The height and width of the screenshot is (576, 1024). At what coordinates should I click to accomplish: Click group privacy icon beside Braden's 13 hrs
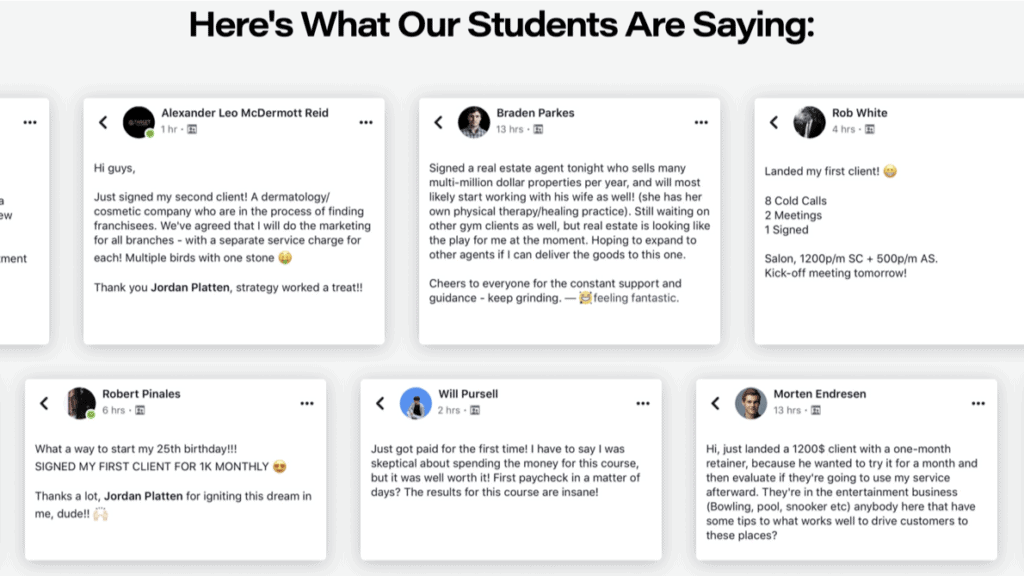click(538, 129)
